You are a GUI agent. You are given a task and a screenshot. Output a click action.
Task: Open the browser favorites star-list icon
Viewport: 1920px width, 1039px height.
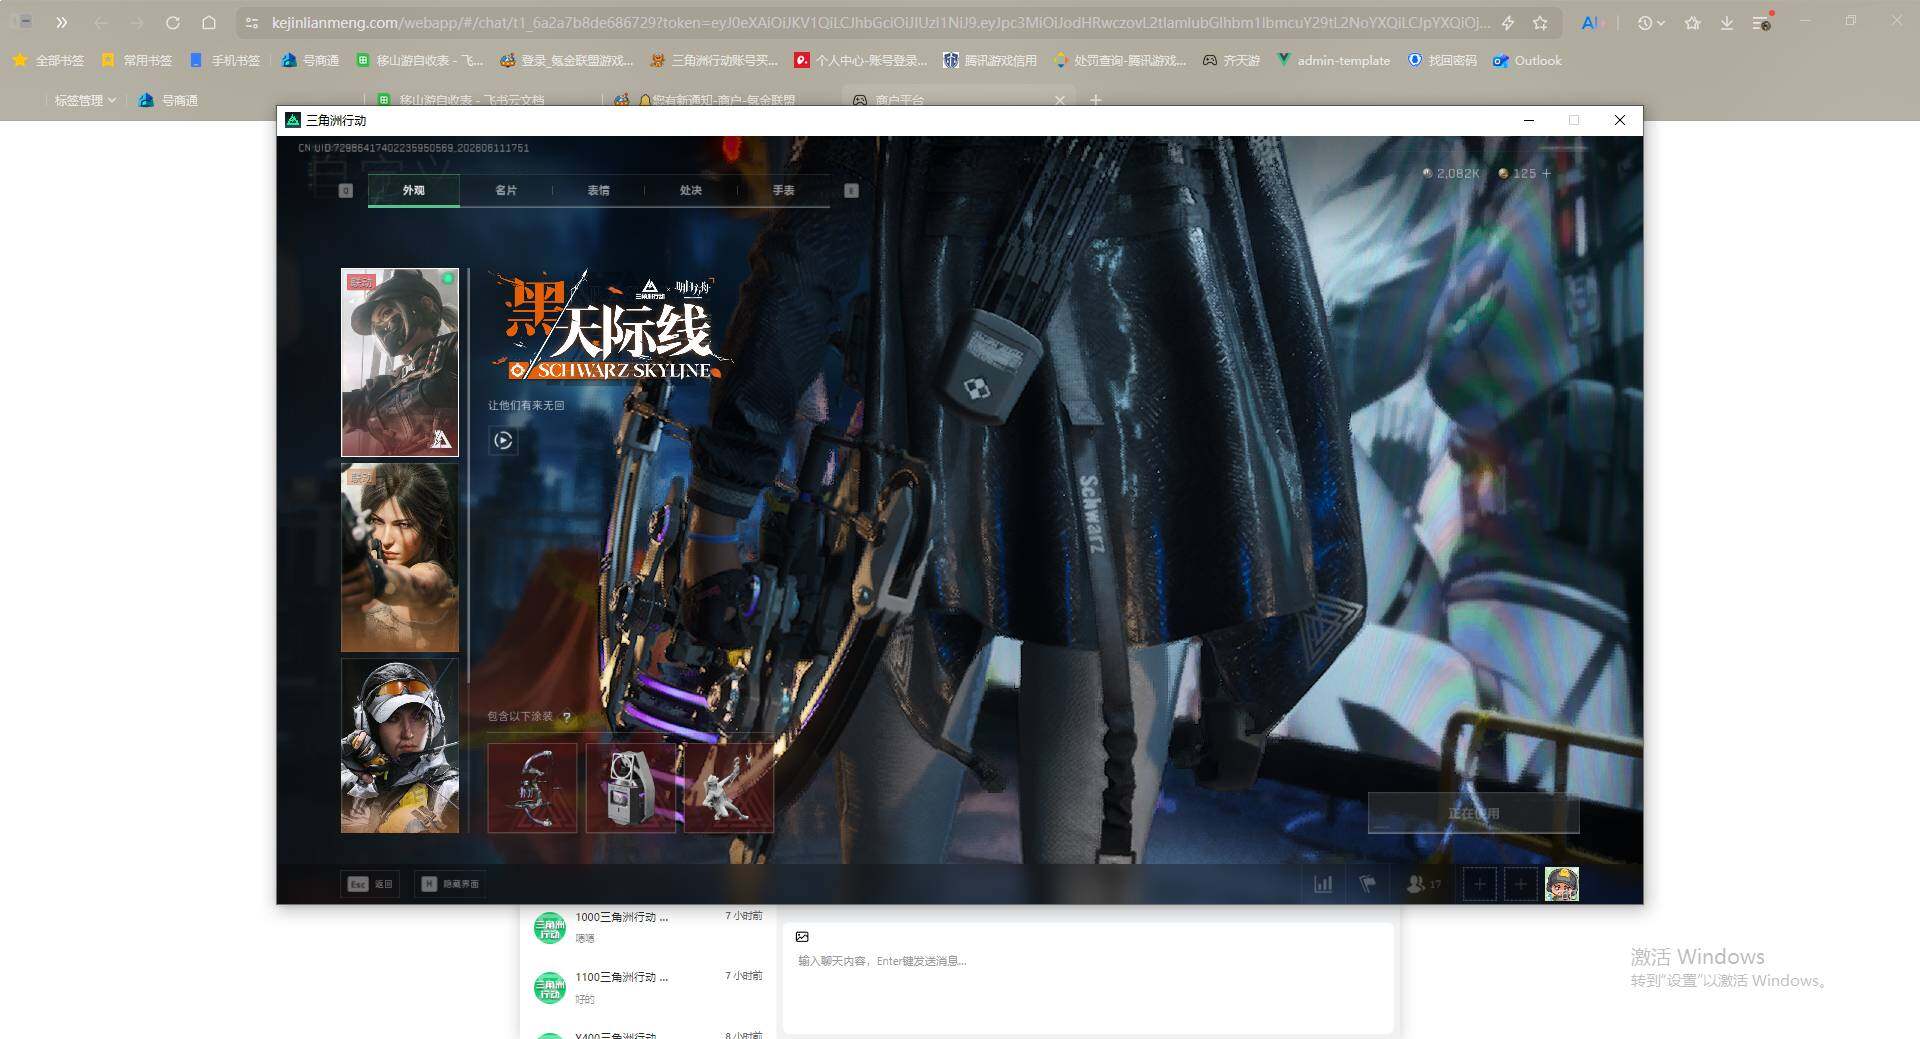tap(1692, 22)
